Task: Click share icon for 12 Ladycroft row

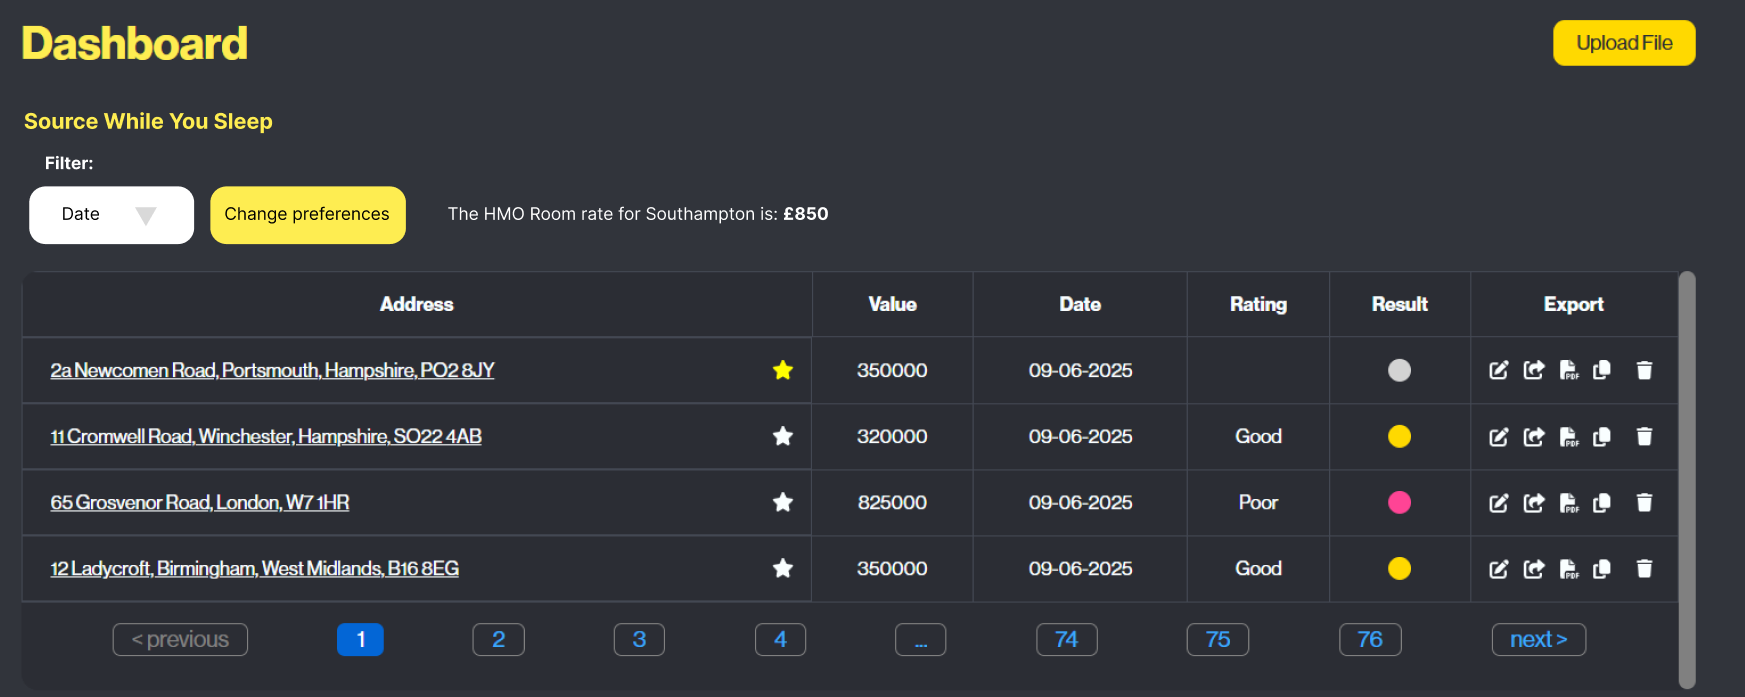Action: click(x=1533, y=568)
